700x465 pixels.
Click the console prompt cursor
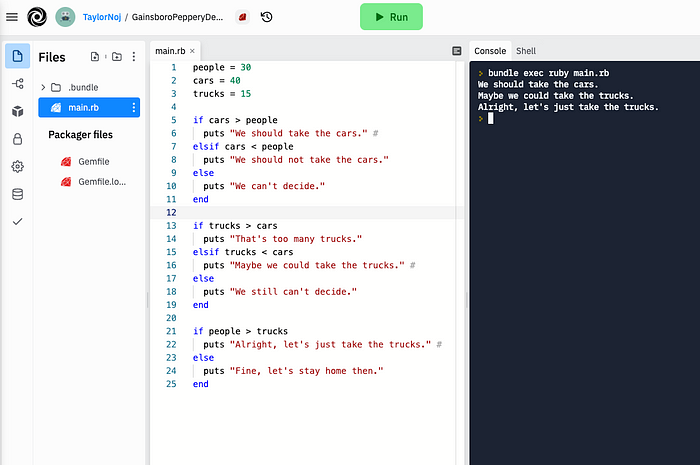pyautogui.click(x=491, y=118)
